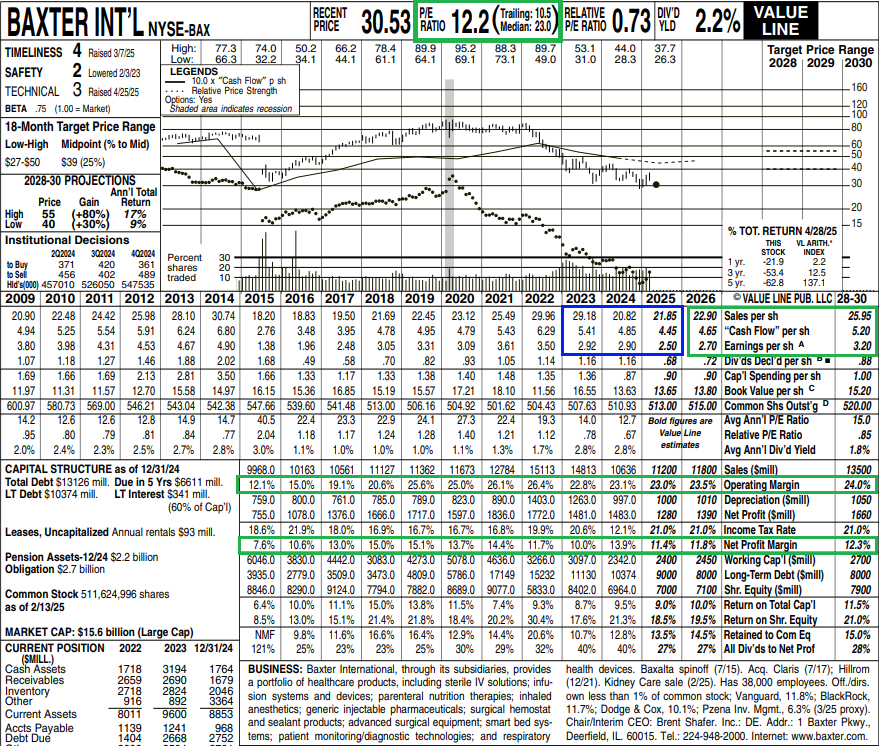Select the Net Profit Margin row label
The image size is (879, 746).
761,545
